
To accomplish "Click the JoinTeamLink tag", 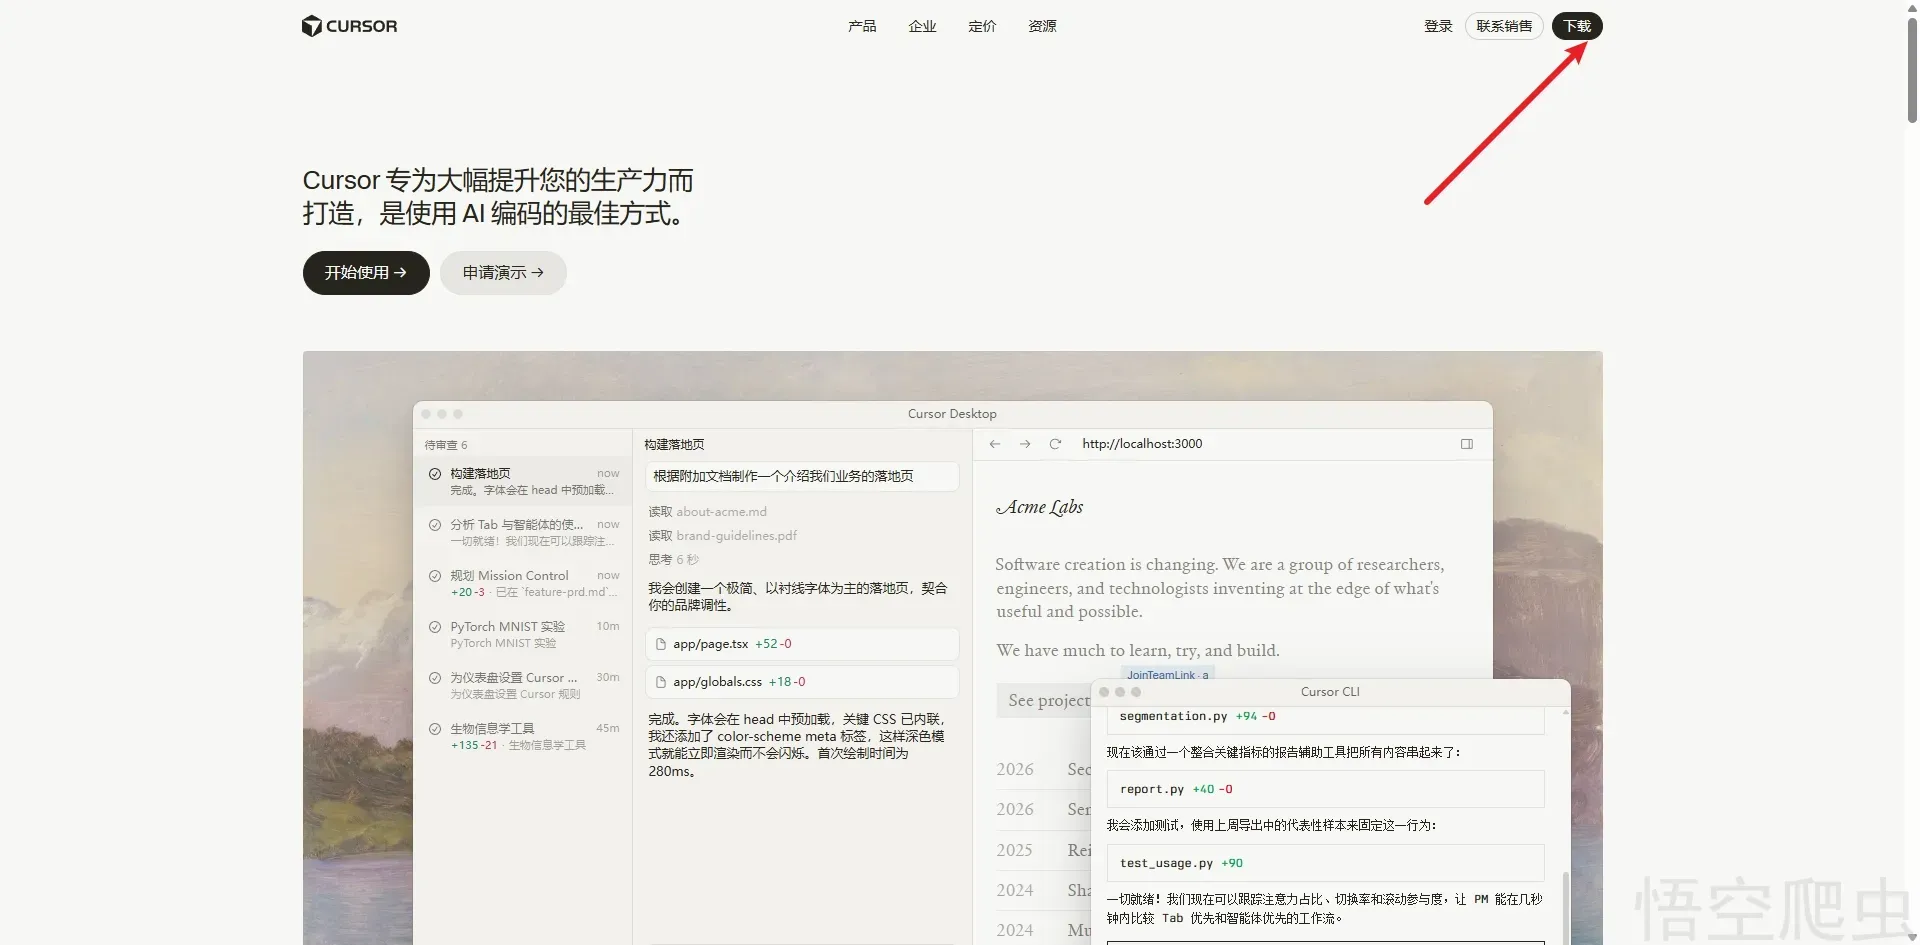I will point(1167,675).
